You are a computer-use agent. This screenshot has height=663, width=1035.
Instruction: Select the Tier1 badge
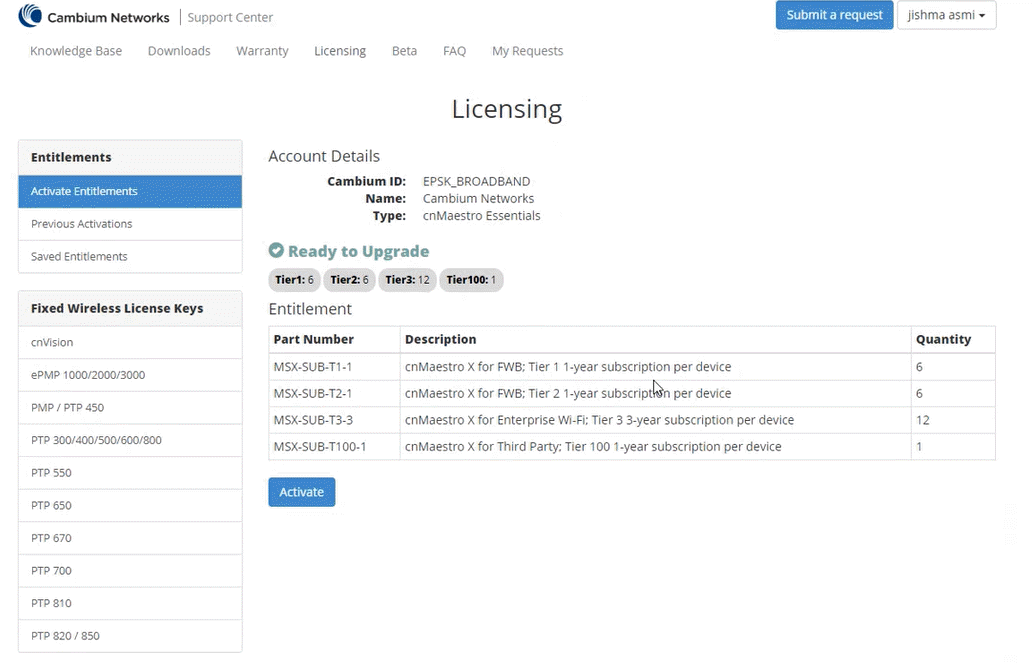point(294,280)
